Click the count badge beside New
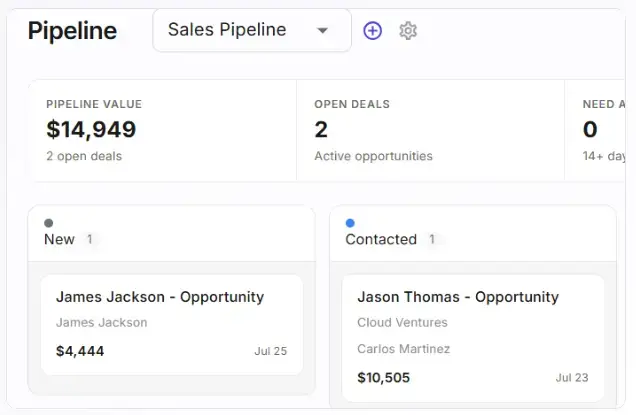636x415 pixels. (x=90, y=239)
